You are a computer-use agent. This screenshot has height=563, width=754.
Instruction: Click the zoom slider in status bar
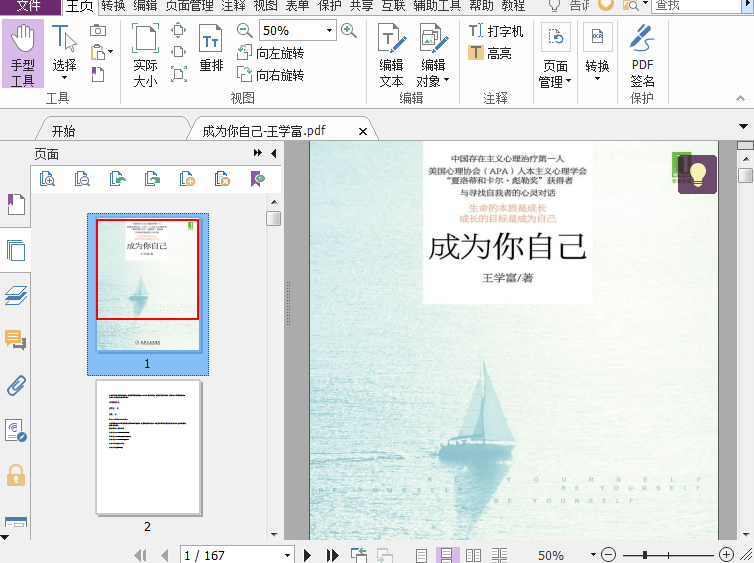click(666, 555)
